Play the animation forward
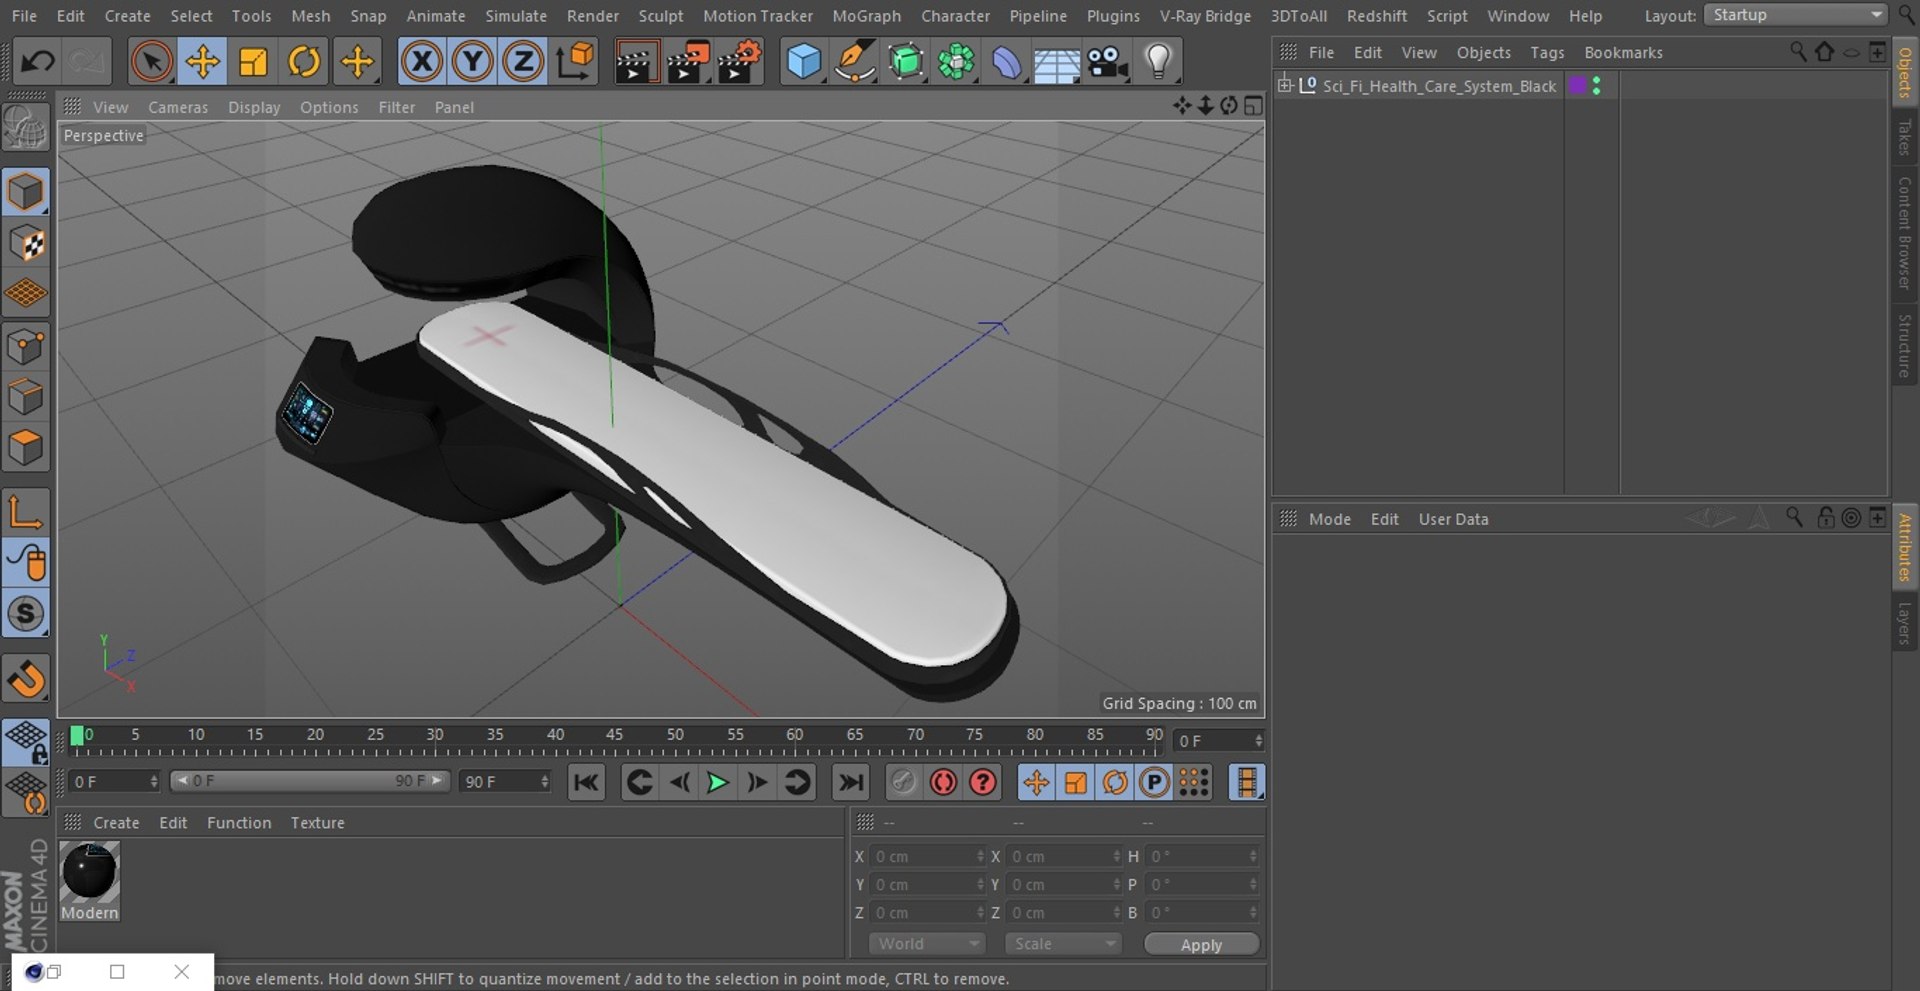 [x=717, y=783]
